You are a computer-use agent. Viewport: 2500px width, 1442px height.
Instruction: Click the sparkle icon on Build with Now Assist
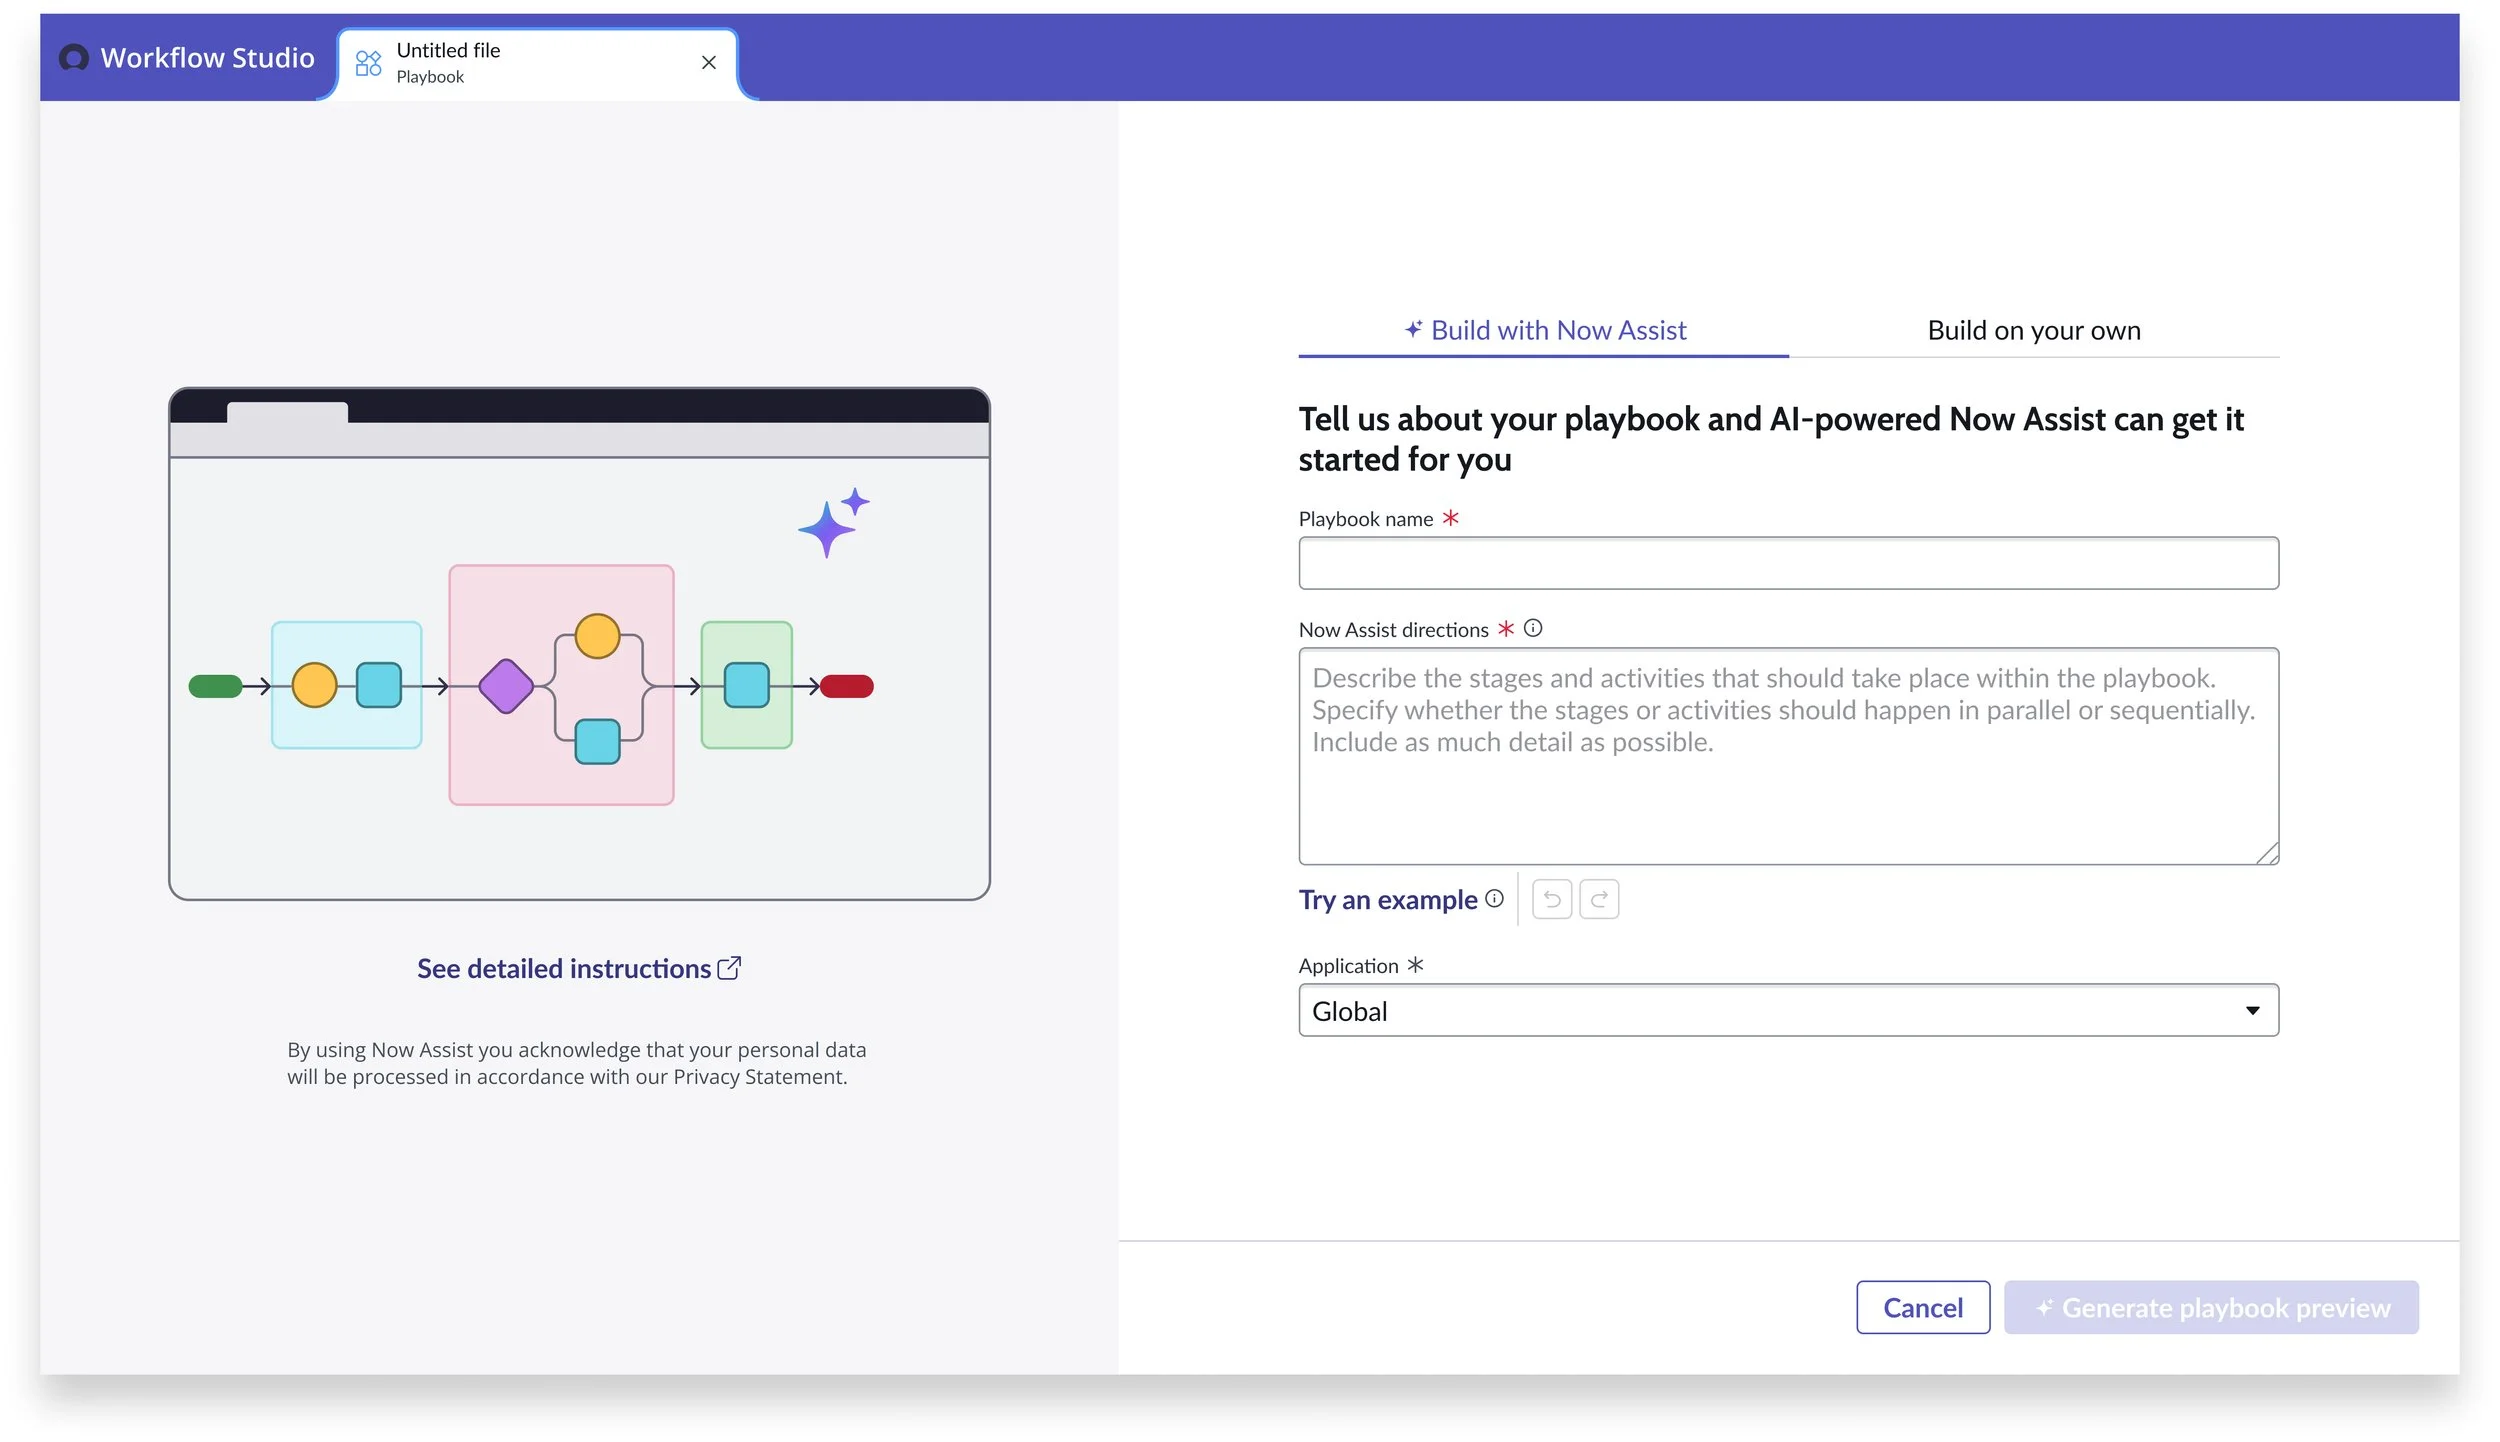click(x=1412, y=329)
